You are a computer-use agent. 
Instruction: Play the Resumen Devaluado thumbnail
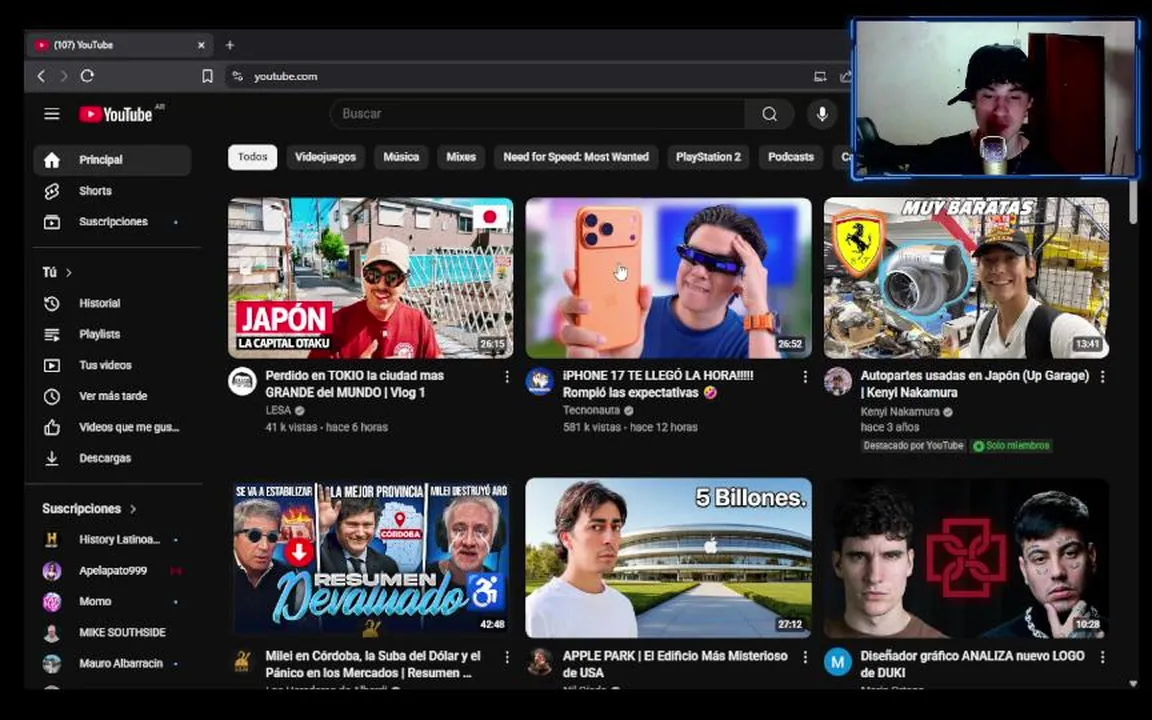(x=370, y=558)
